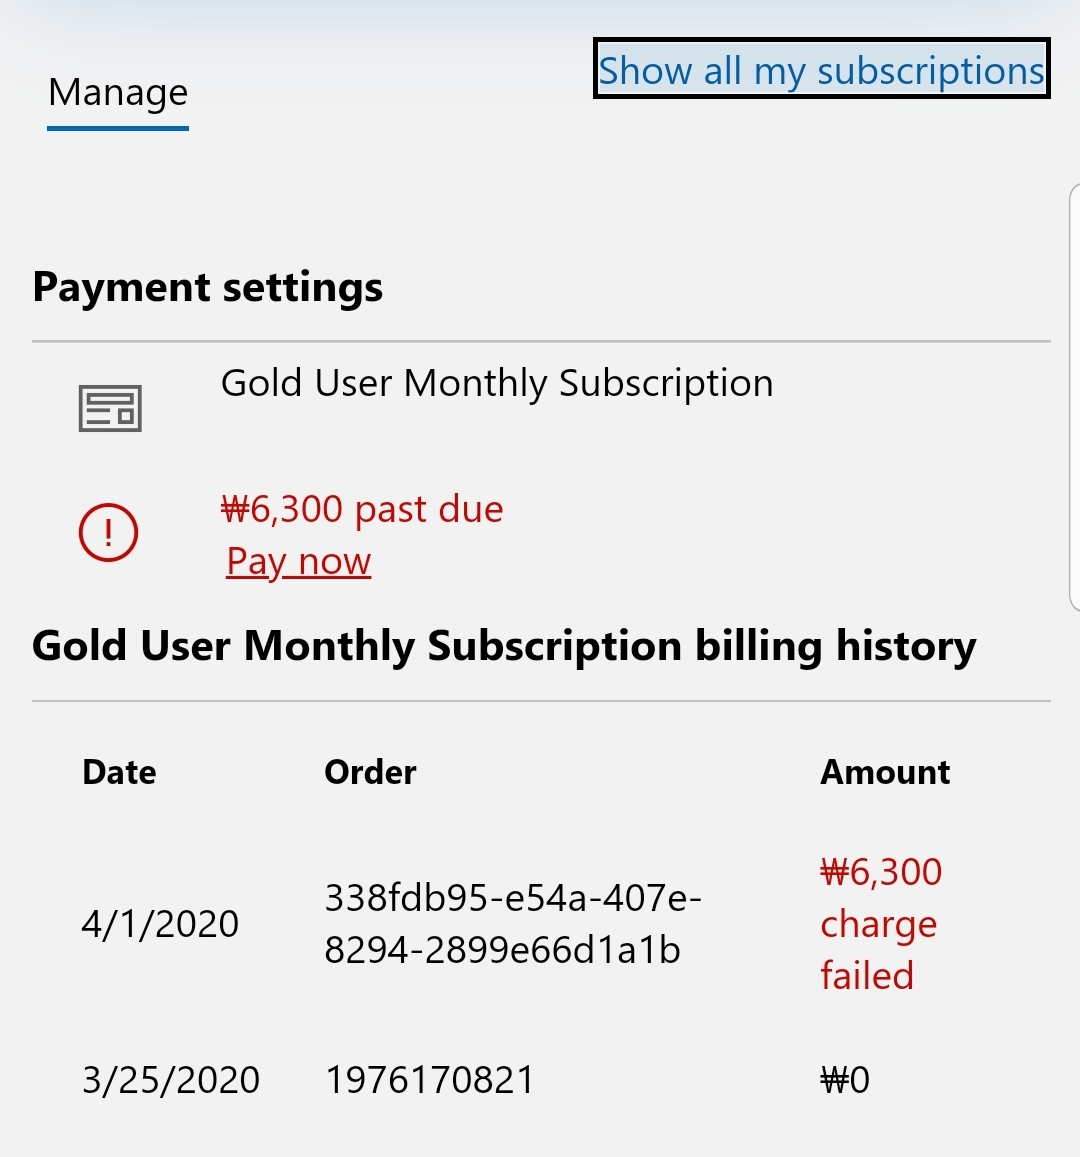Viewport: 1080px width, 1157px height.
Task: Select order ID 338fdb95-e54a-407e
Action: point(513,898)
